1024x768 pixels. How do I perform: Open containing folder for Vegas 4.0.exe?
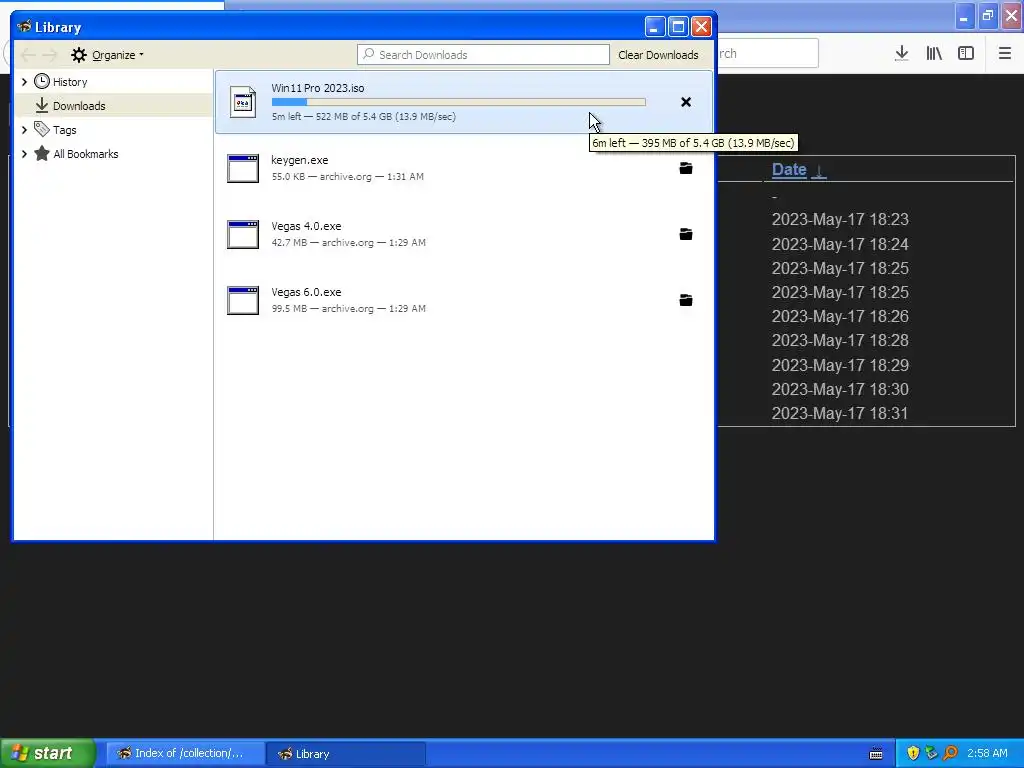click(x=686, y=234)
